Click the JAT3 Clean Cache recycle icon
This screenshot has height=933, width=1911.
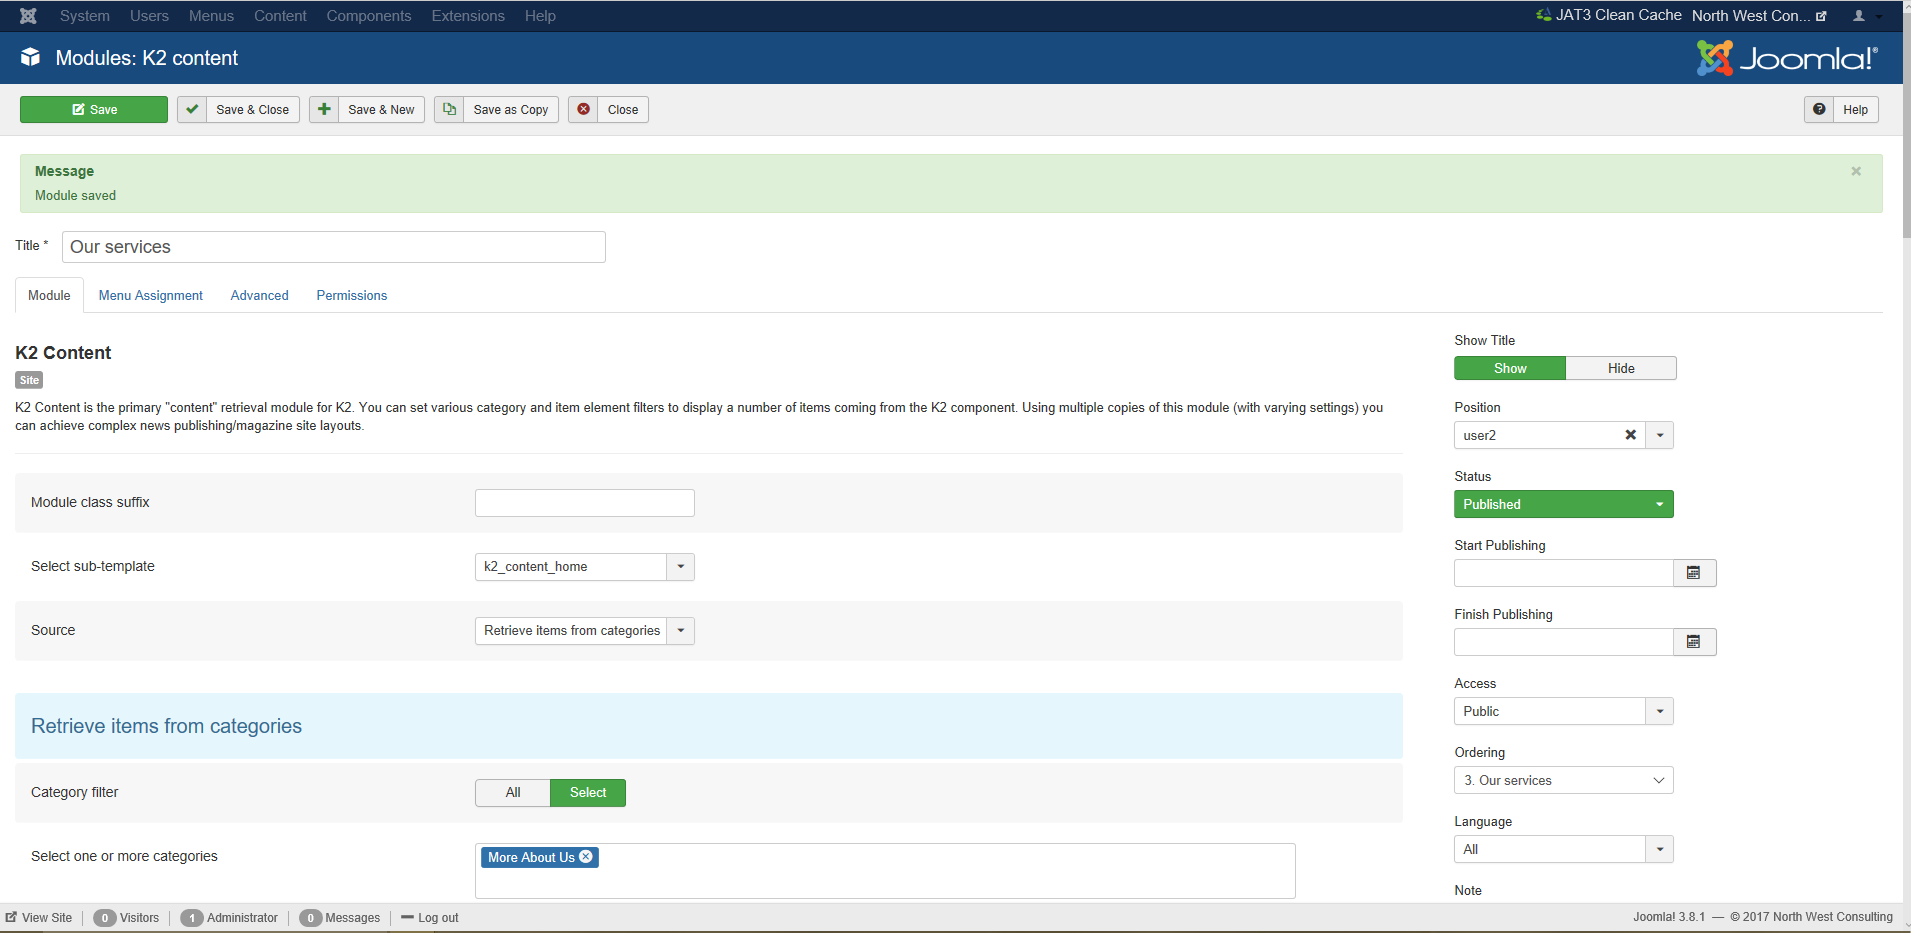pos(1544,15)
